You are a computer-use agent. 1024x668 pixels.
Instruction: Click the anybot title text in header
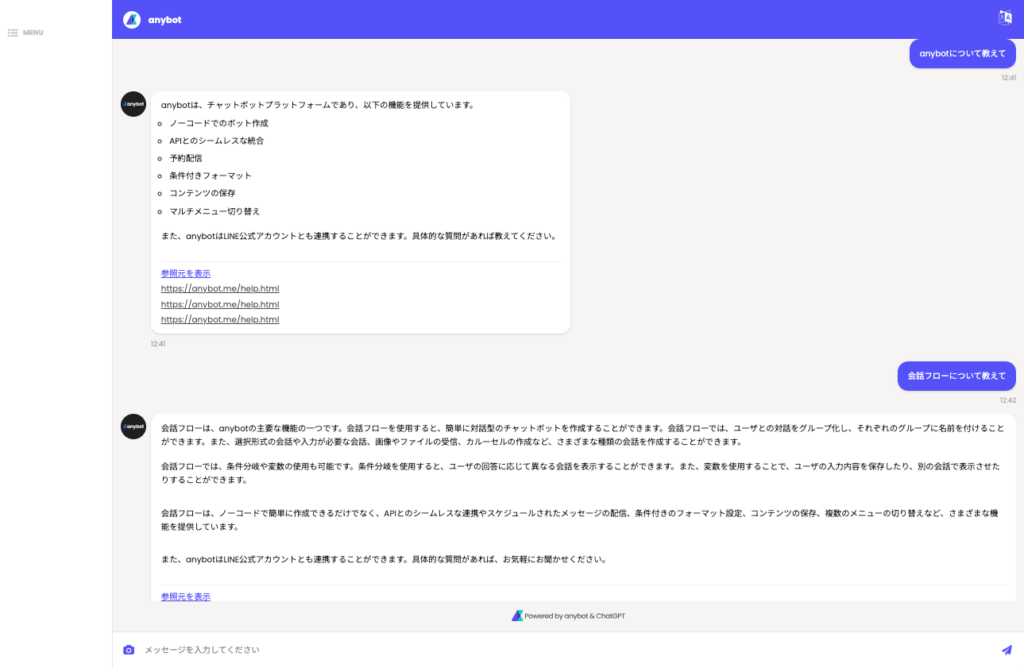(x=165, y=20)
